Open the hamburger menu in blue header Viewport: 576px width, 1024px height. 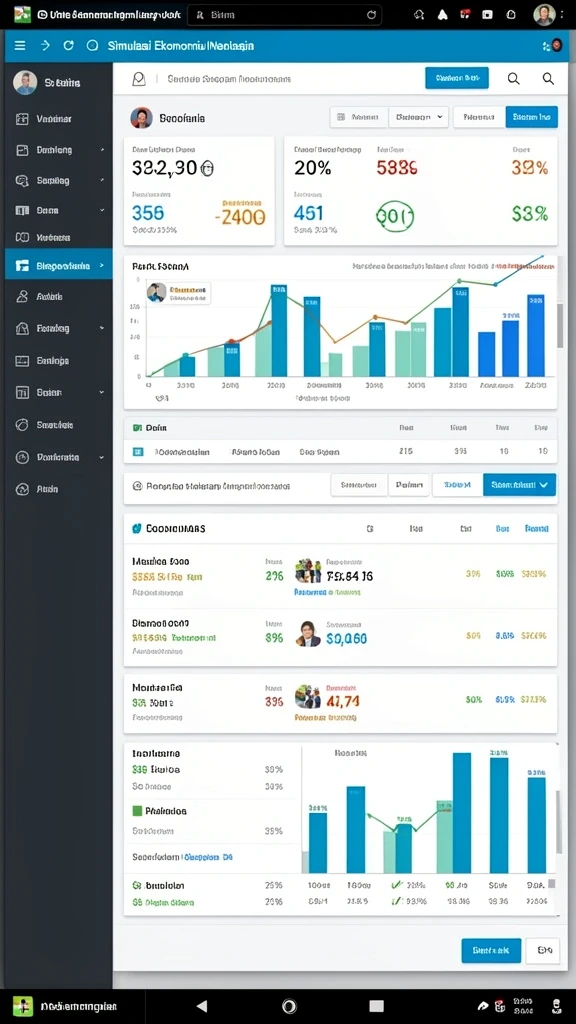20,46
